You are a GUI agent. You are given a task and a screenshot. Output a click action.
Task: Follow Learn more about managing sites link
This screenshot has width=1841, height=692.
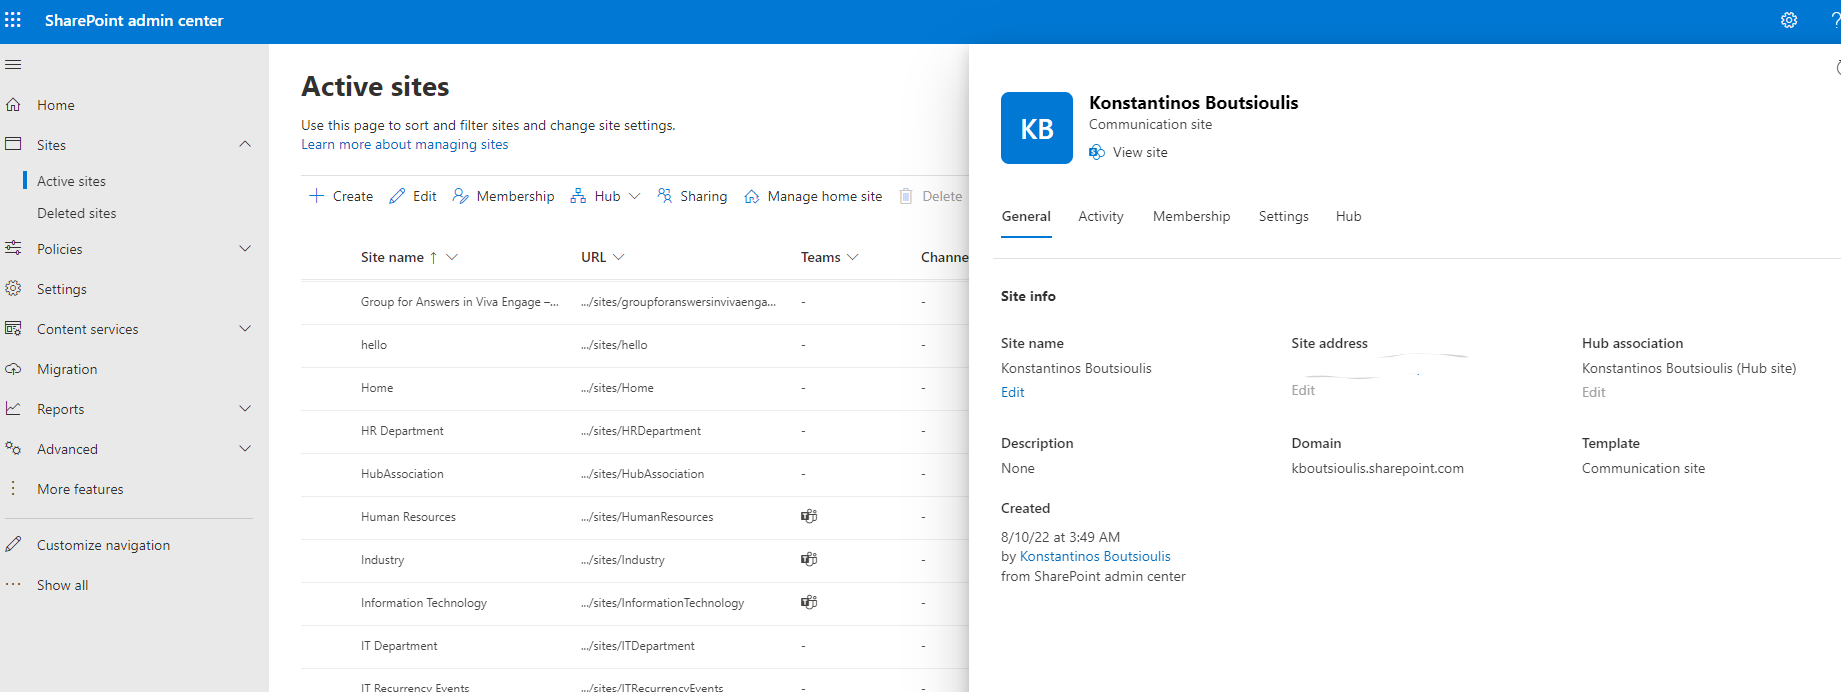click(405, 144)
